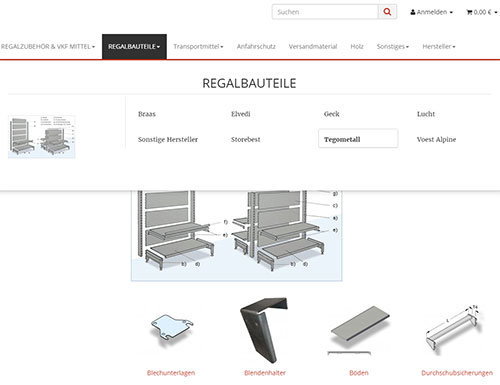Open the Storebest subcategory
500x385 pixels.
246,139
